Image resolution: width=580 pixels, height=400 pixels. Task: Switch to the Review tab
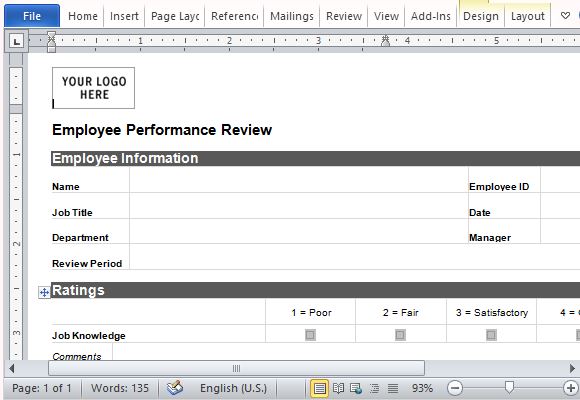(x=344, y=16)
